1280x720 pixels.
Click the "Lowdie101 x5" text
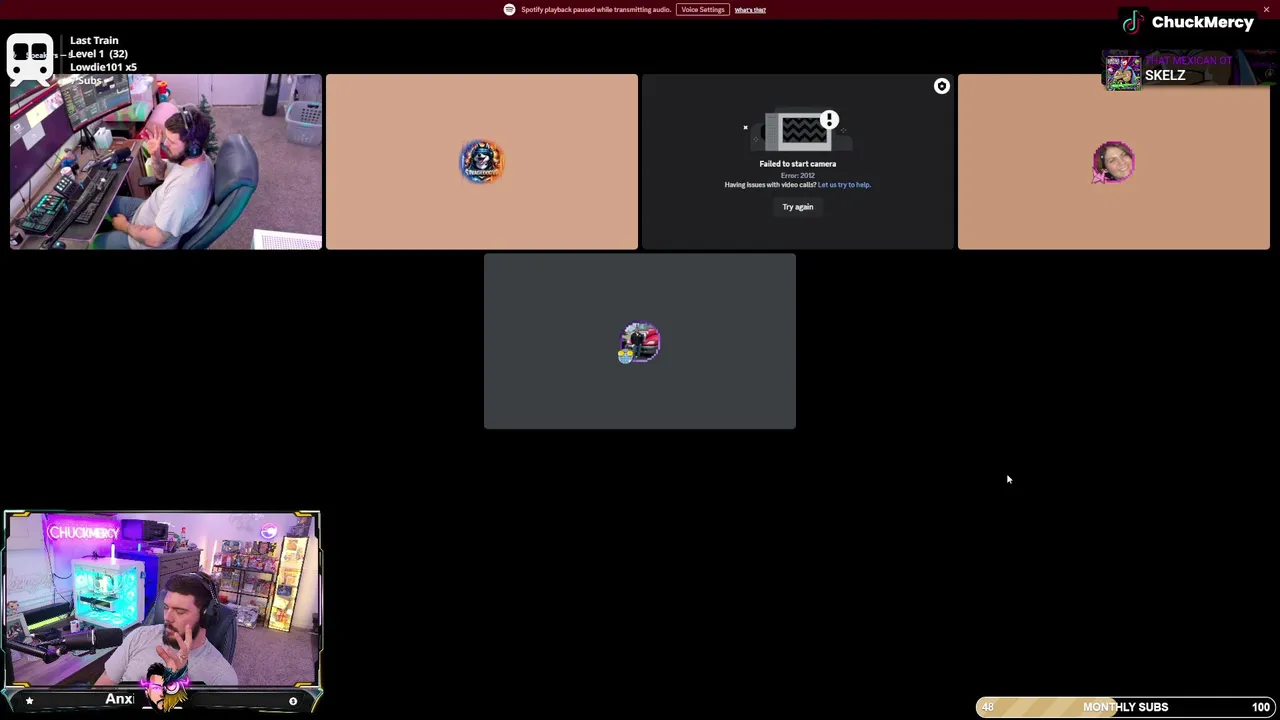click(x=103, y=67)
